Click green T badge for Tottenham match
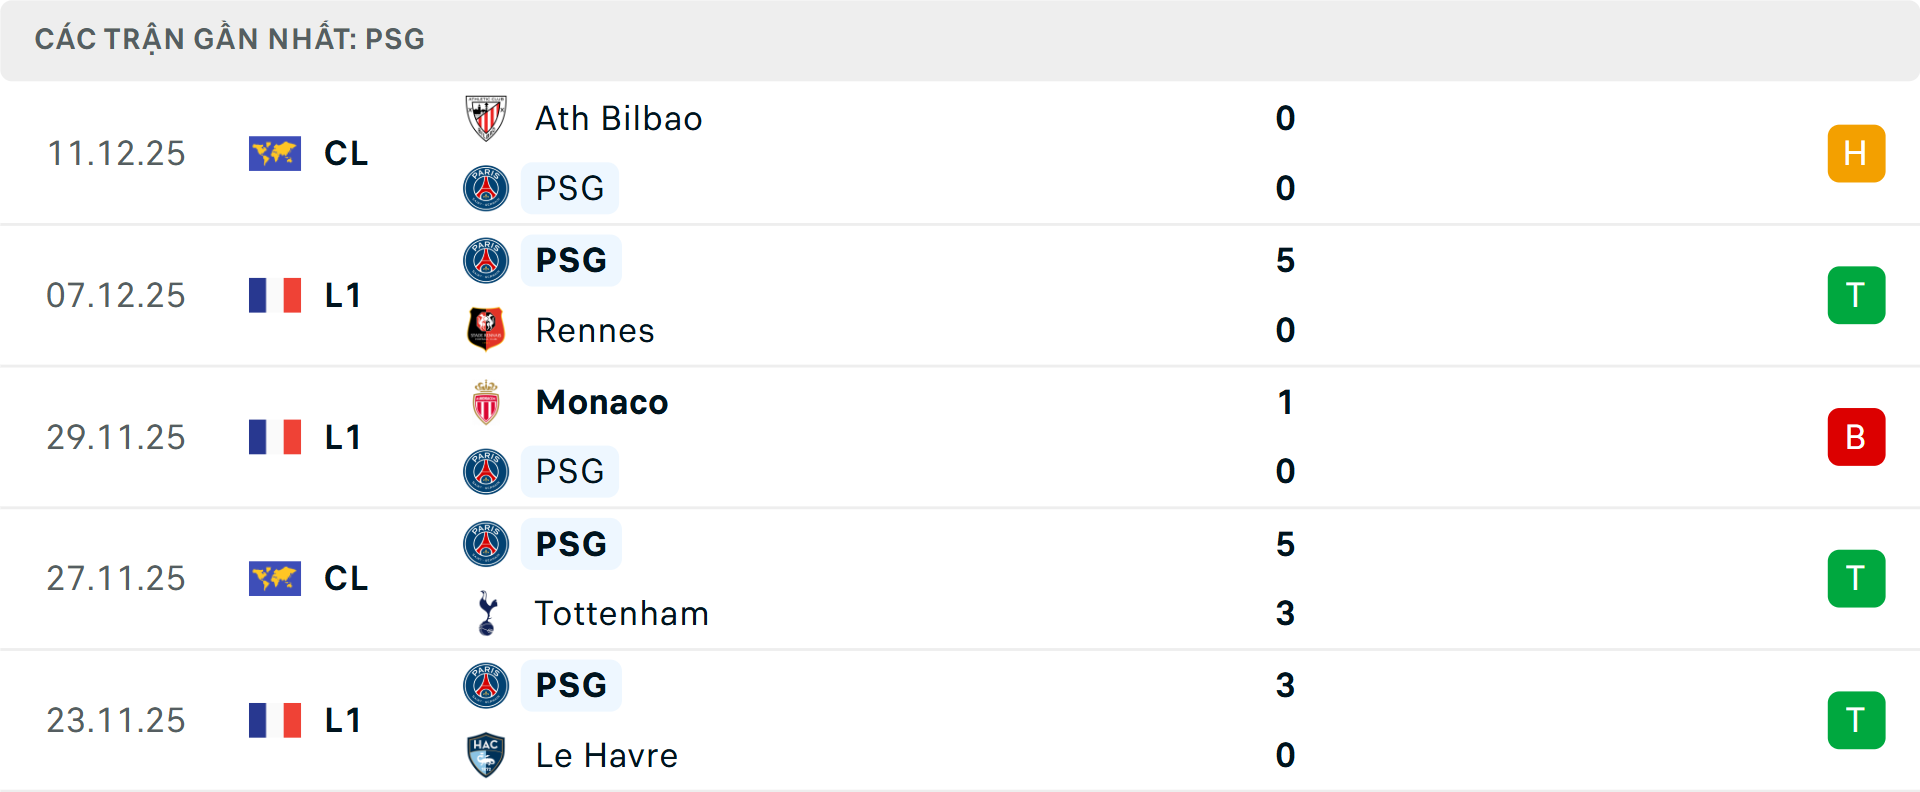The height and width of the screenshot is (792, 1920). point(1856,578)
